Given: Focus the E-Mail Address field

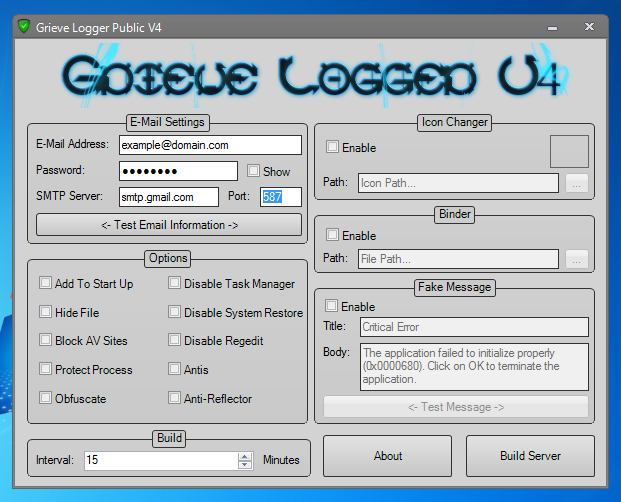Looking at the screenshot, I should [x=210, y=145].
